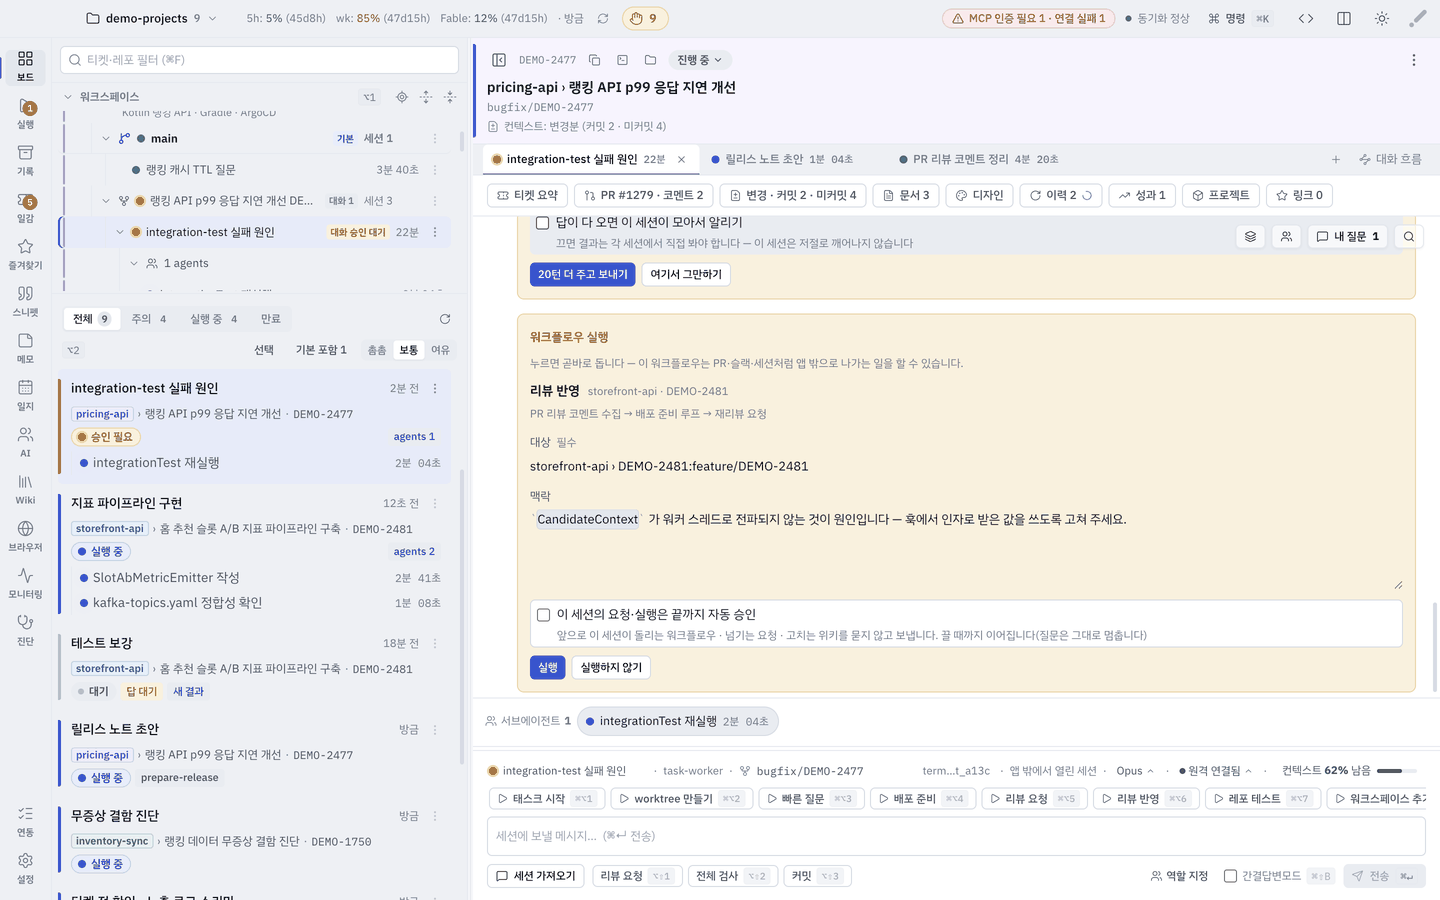Open the 실행 section in the sidebar
The height and width of the screenshot is (900, 1440).
click(25, 114)
